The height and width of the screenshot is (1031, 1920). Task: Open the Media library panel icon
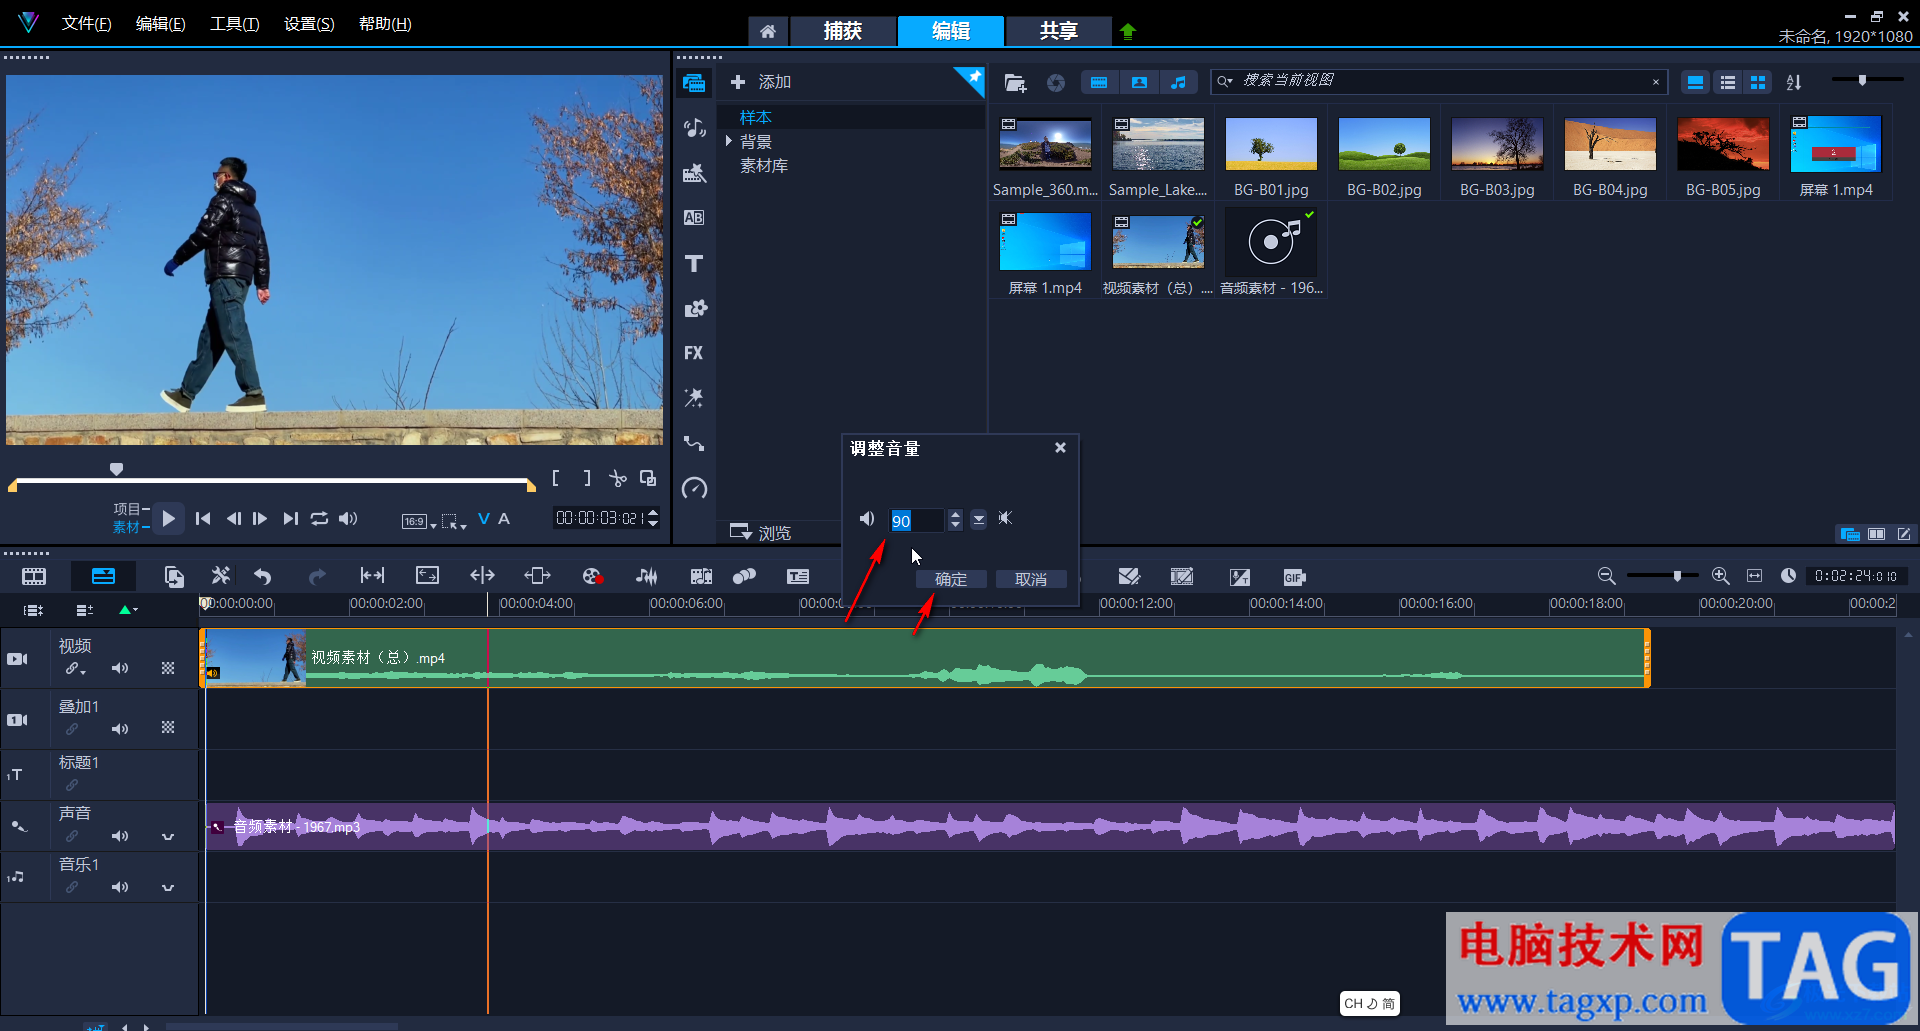click(694, 83)
